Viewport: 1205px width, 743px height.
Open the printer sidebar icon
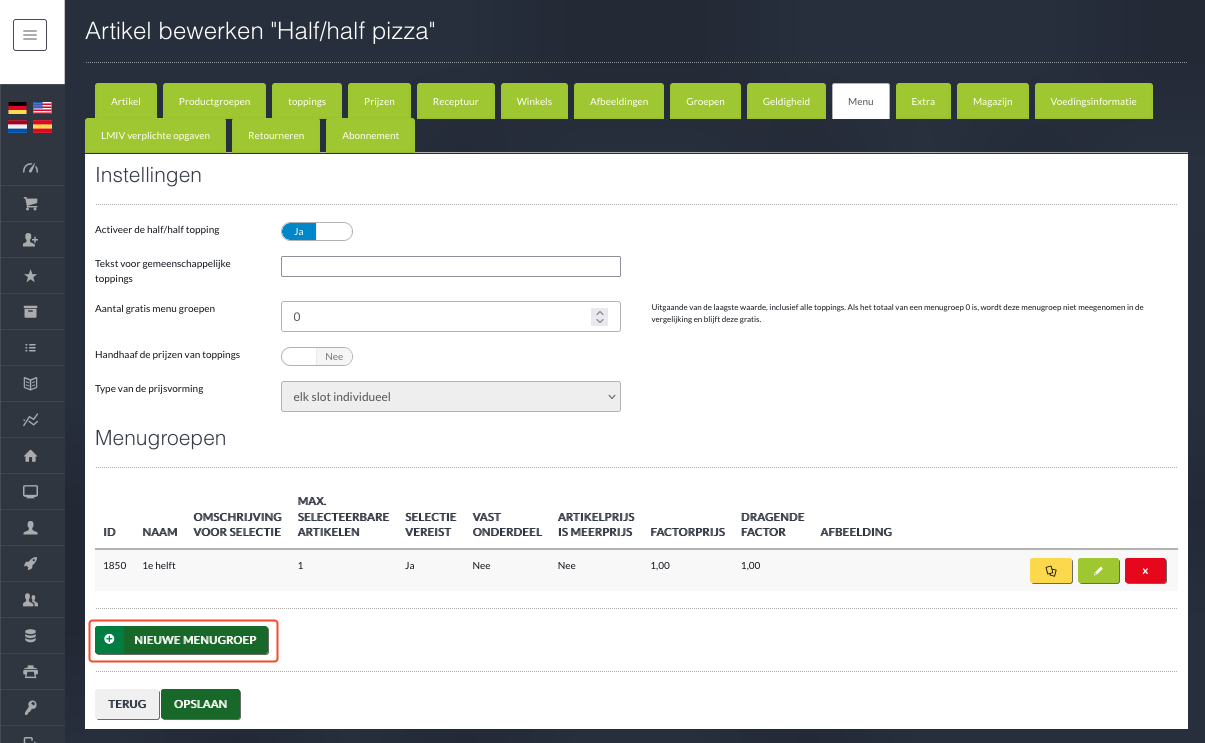point(30,671)
